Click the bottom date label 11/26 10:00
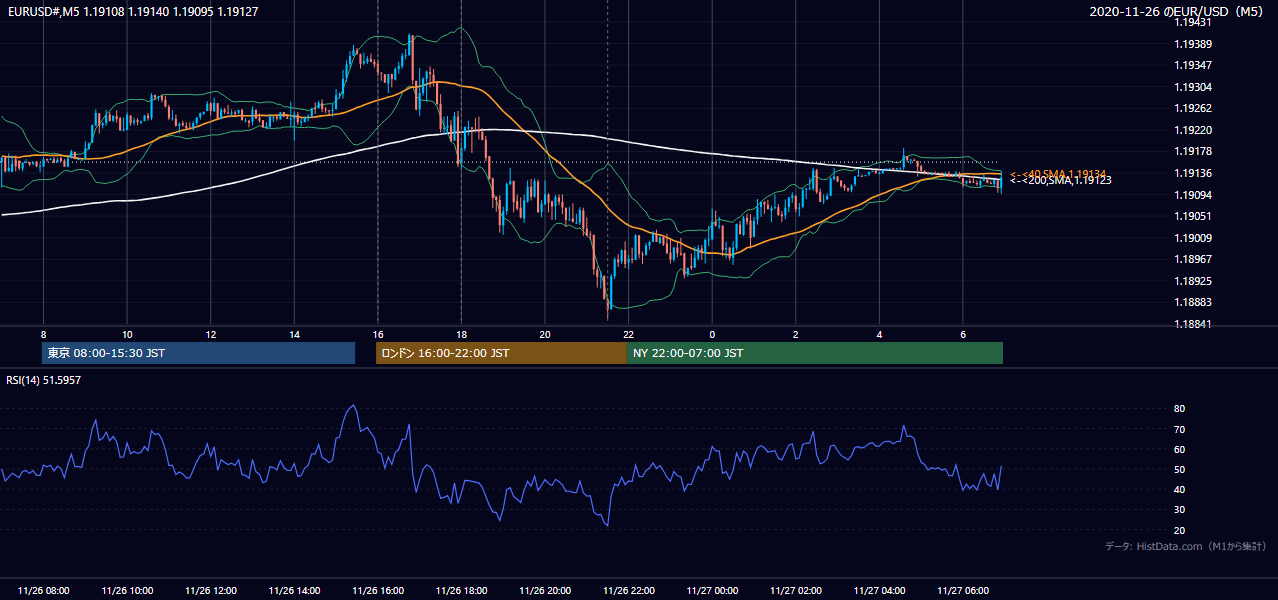Viewport: 1278px width, 600px height. 127,591
